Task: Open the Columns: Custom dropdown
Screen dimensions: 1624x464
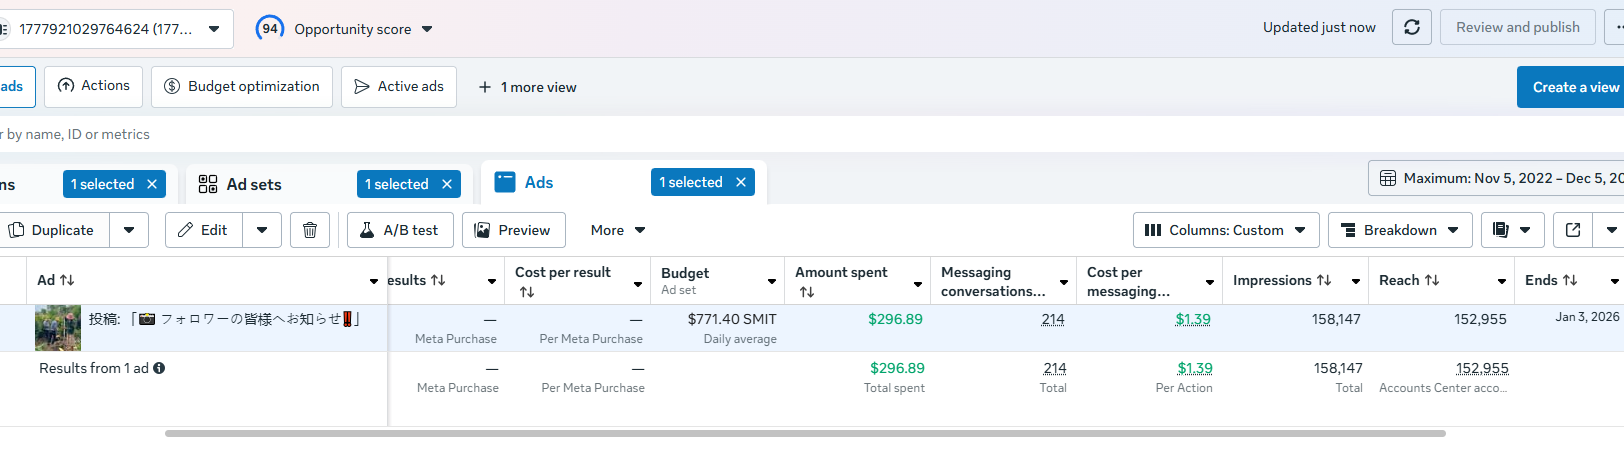Action: click(x=1226, y=230)
